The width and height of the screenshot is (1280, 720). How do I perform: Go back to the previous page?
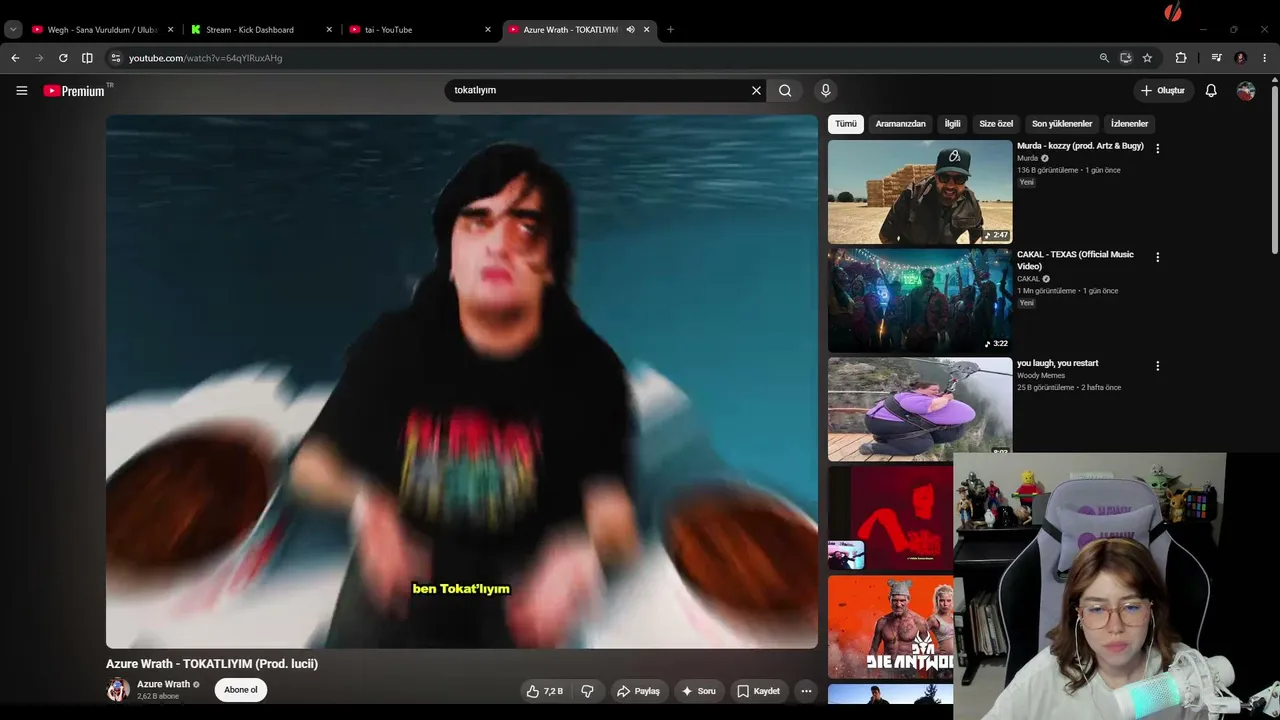pos(15,58)
